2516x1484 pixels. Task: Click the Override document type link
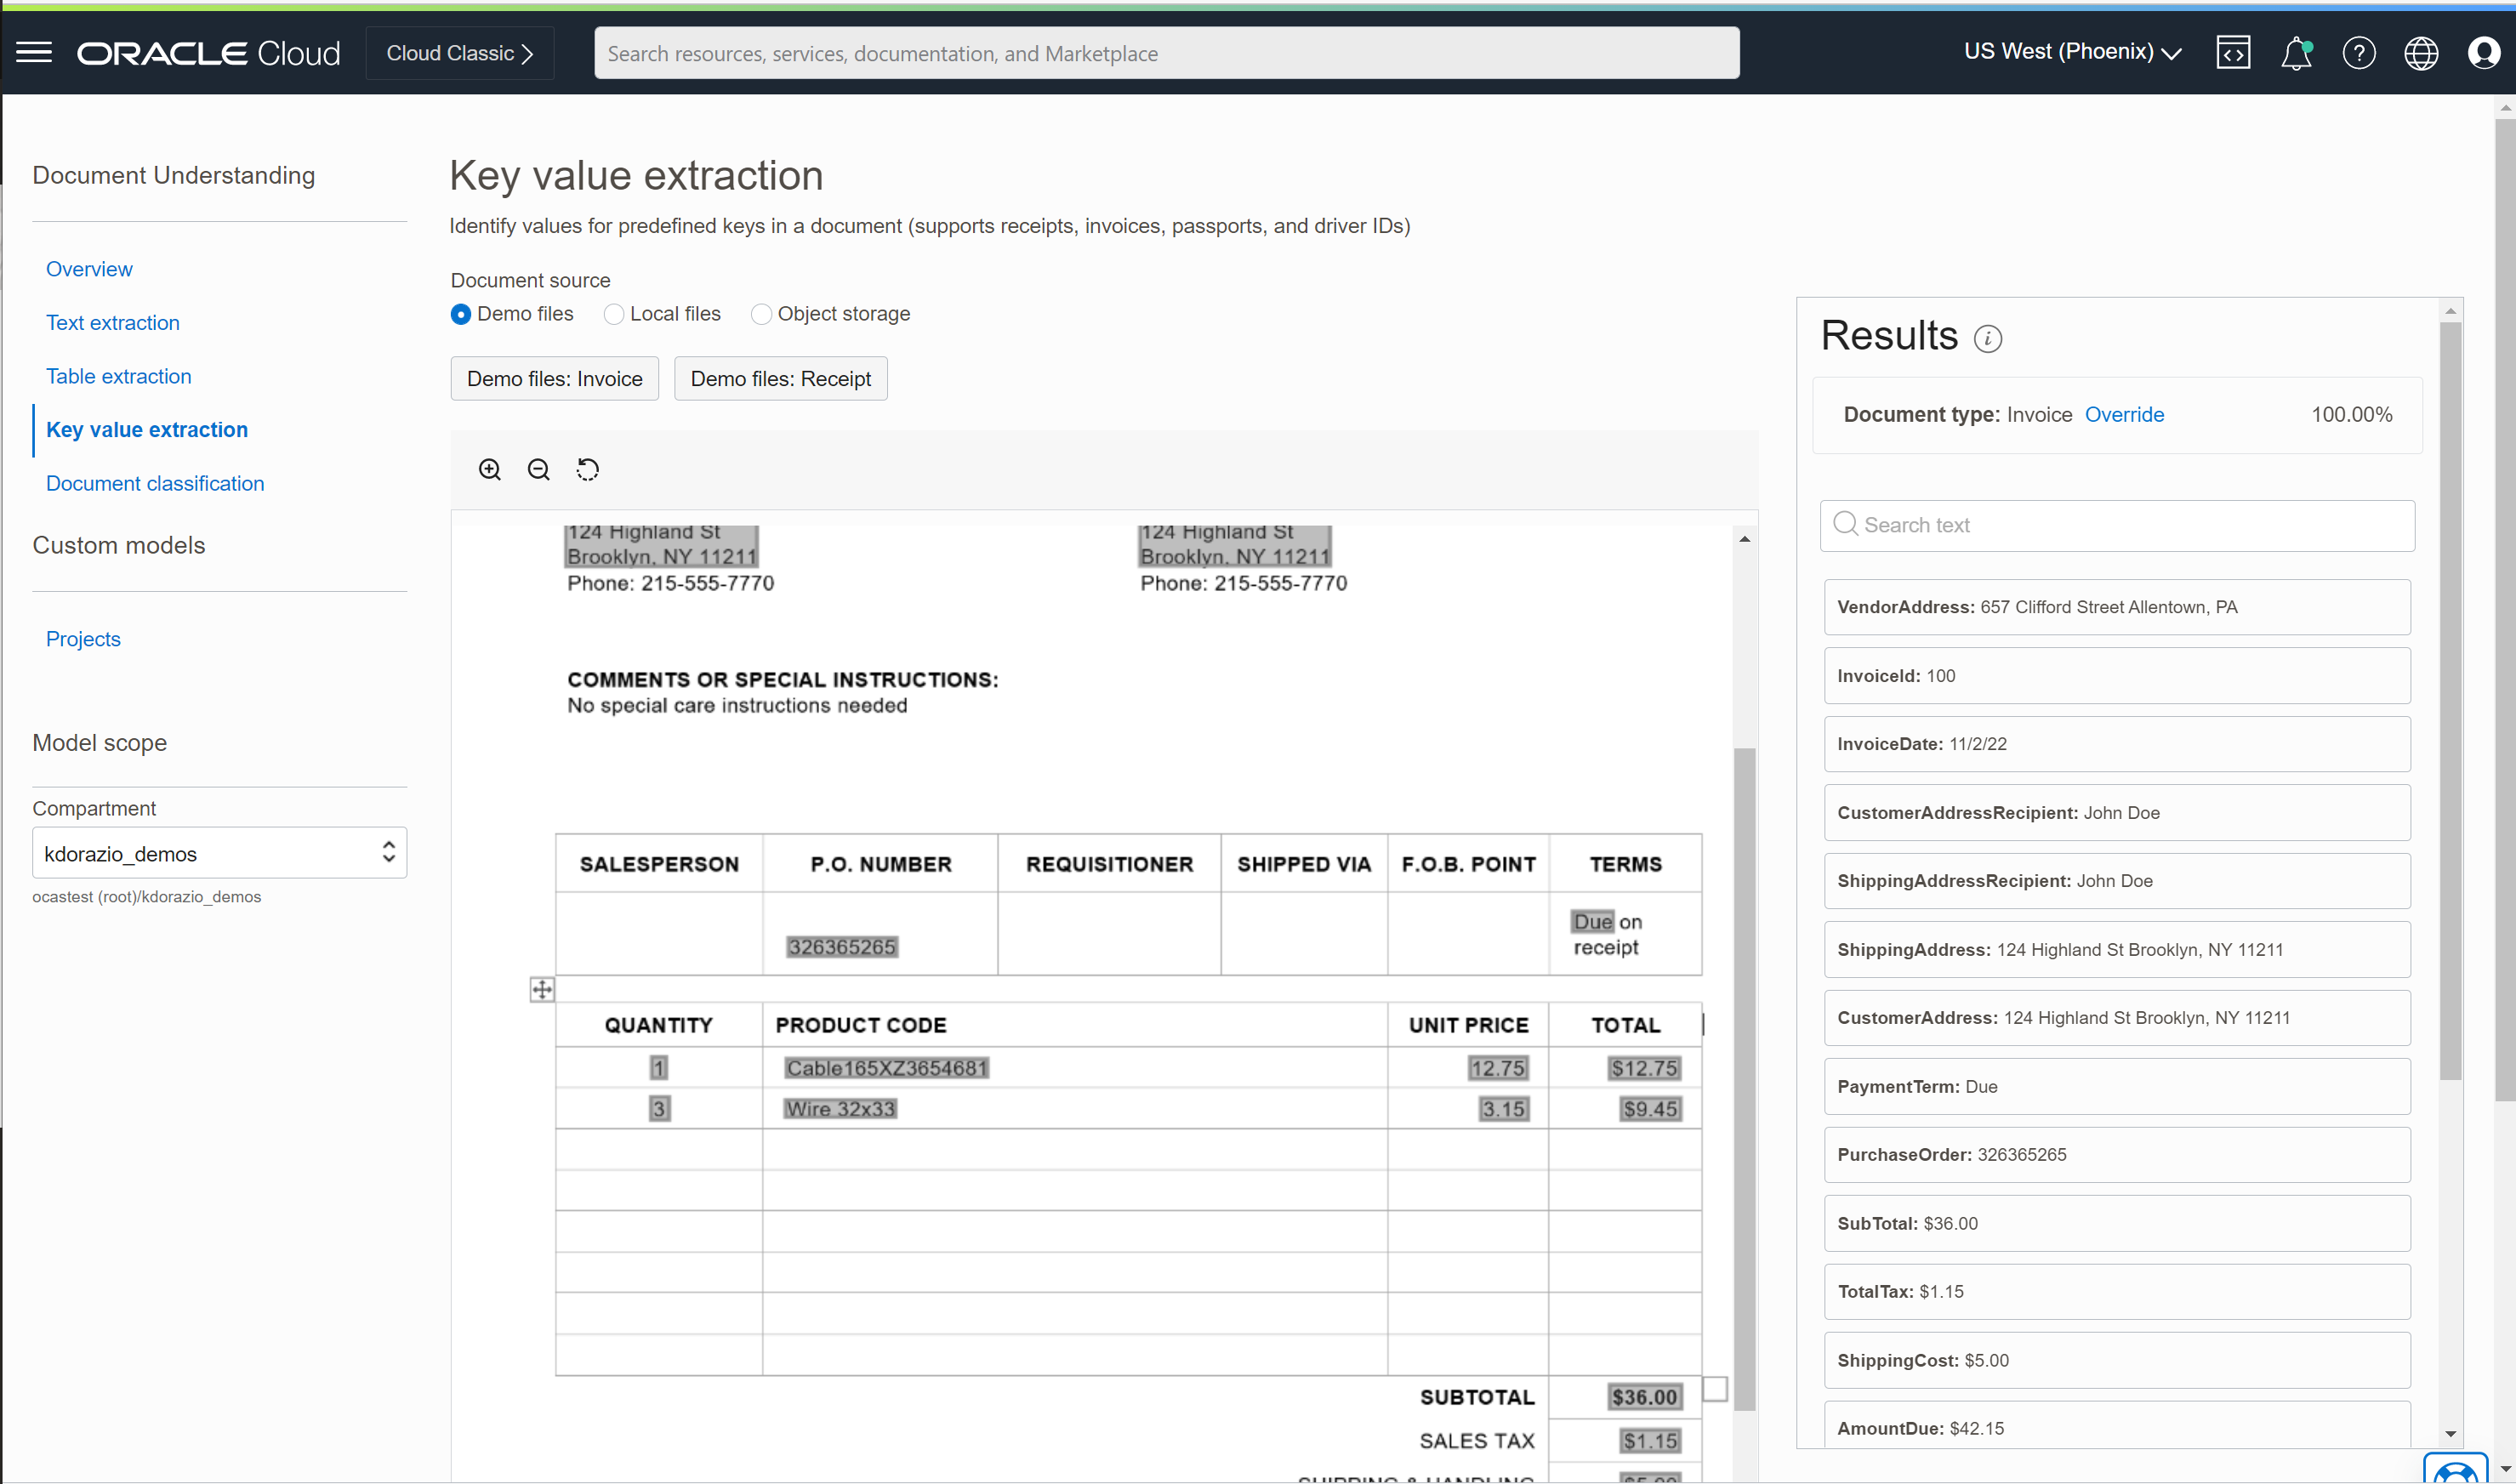pos(2123,414)
